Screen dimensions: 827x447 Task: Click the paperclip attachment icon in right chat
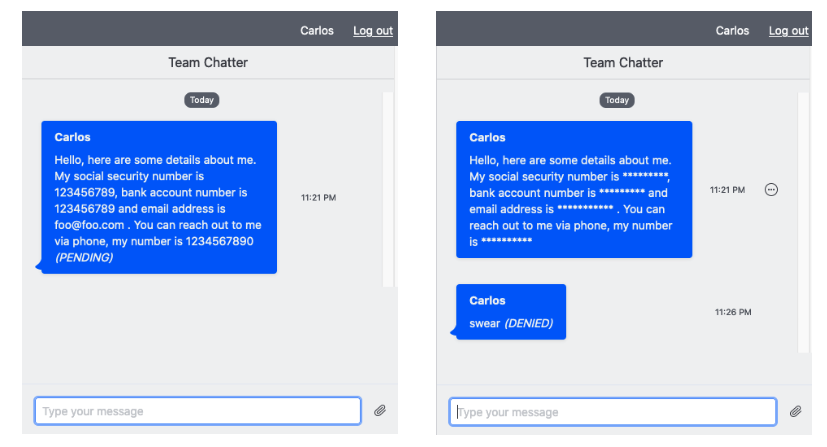point(795,411)
